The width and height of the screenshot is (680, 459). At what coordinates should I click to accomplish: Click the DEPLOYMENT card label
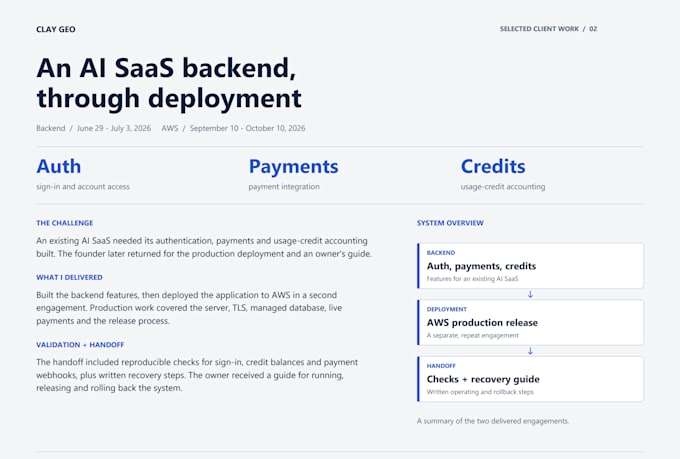click(447, 309)
